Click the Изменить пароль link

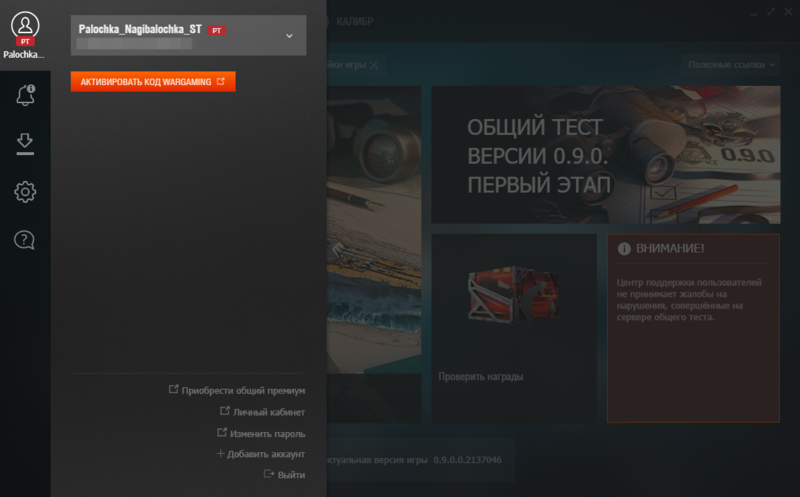[x=267, y=434]
